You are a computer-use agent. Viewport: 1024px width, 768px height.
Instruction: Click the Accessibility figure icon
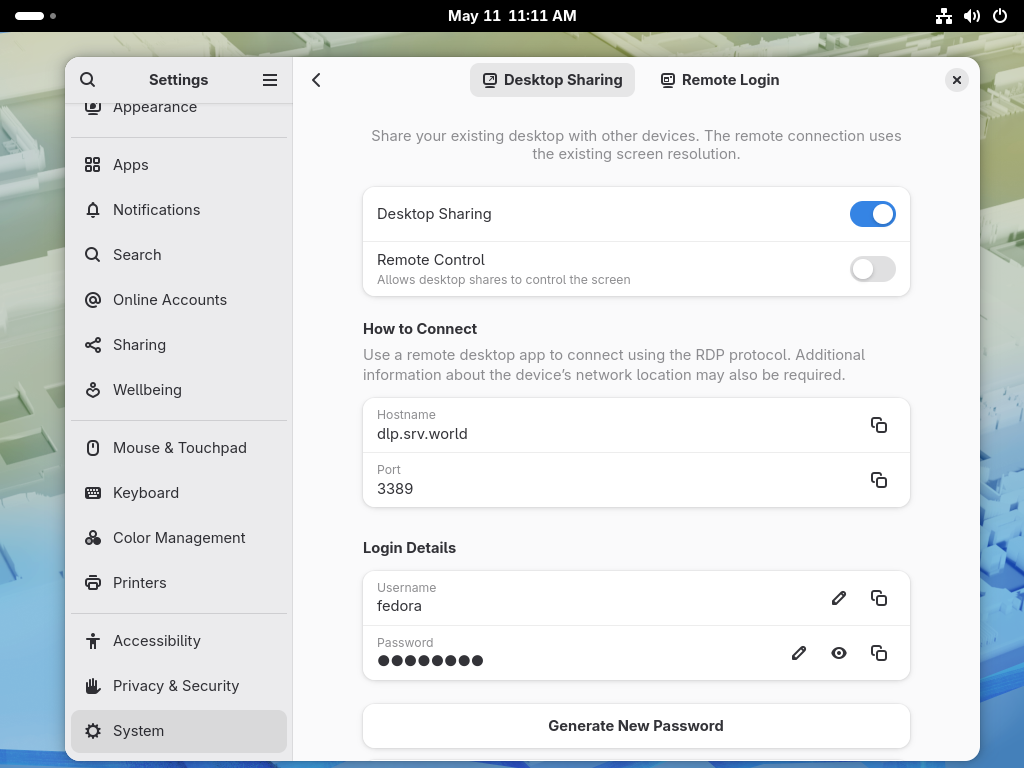(93, 641)
